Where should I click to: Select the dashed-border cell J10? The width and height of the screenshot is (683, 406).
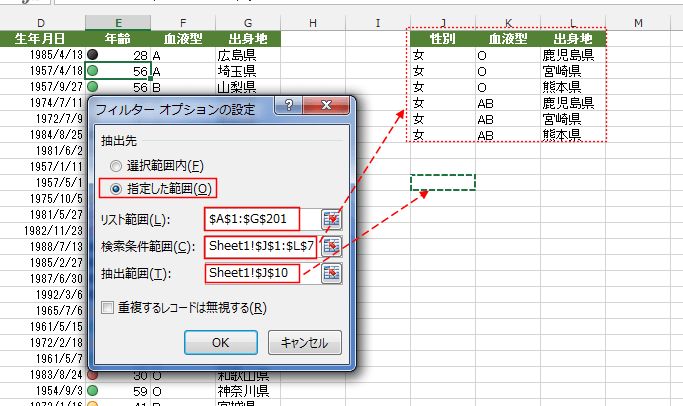point(443,183)
